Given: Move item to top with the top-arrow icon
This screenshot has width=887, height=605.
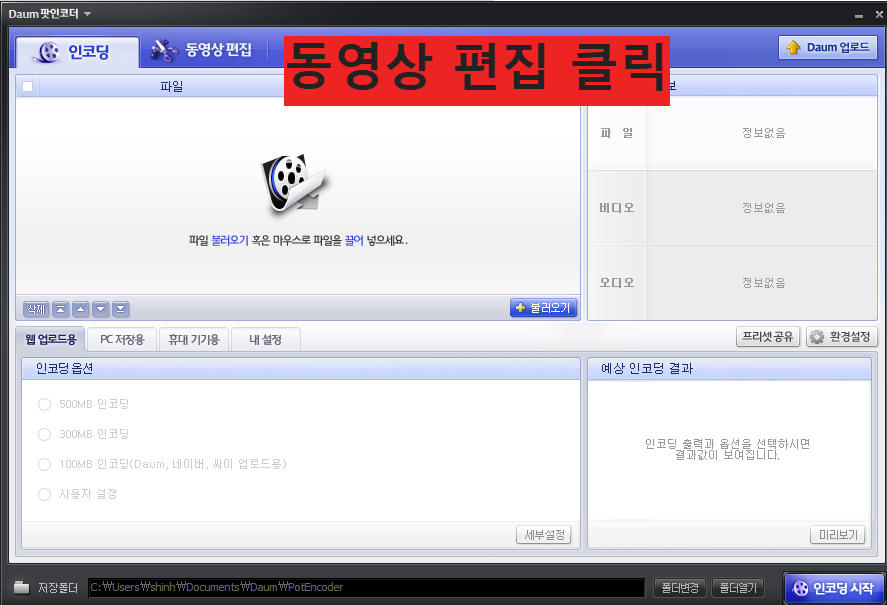Looking at the screenshot, I should tap(61, 309).
